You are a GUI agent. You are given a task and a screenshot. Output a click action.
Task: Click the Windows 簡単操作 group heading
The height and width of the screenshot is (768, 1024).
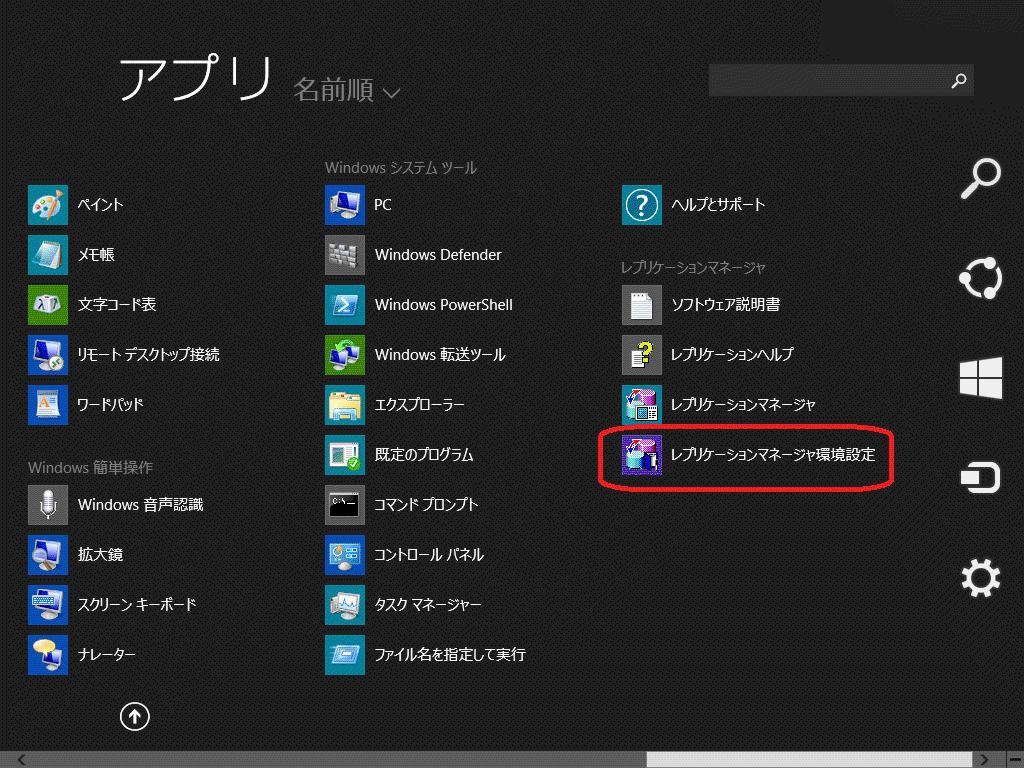90,468
